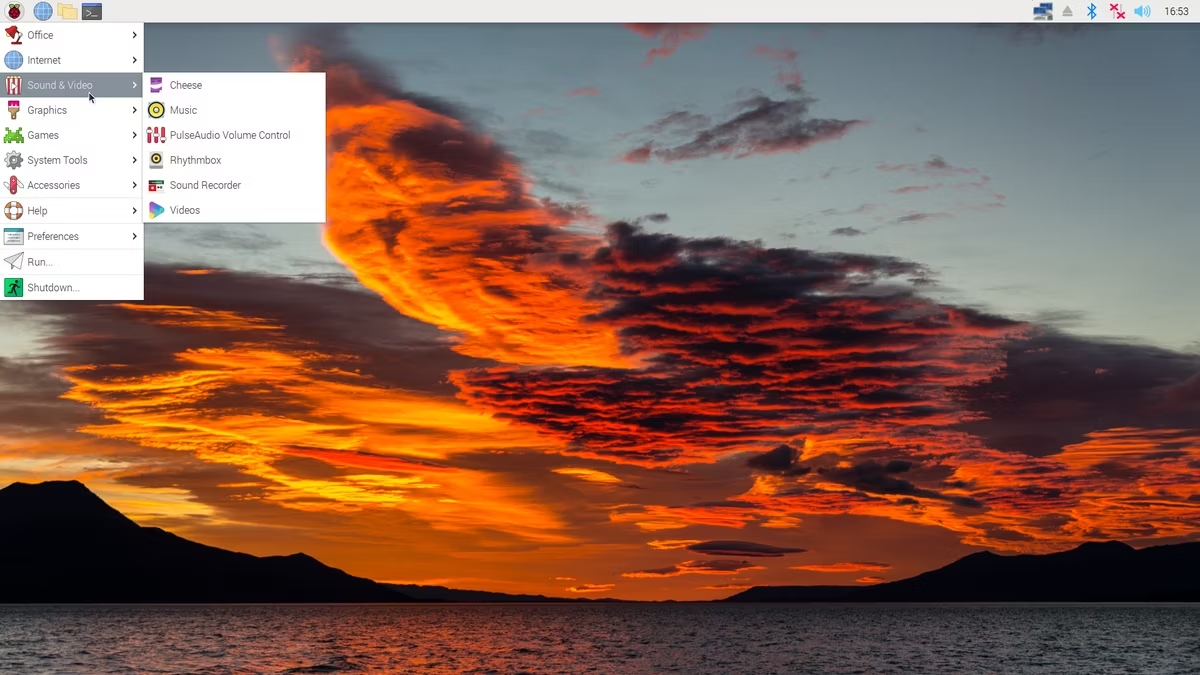Open the Bluetooth tray icon
Viewport: 1200px width, 675px height.
1092,11
